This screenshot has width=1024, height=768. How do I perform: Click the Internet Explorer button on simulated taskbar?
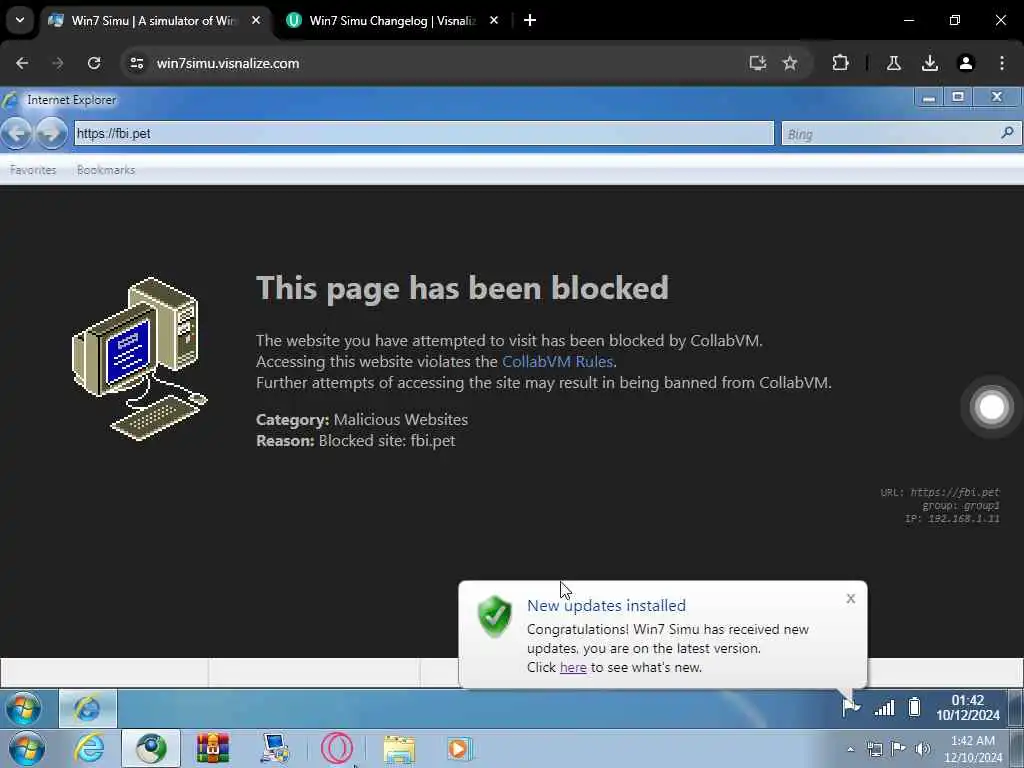click(88, 708)
